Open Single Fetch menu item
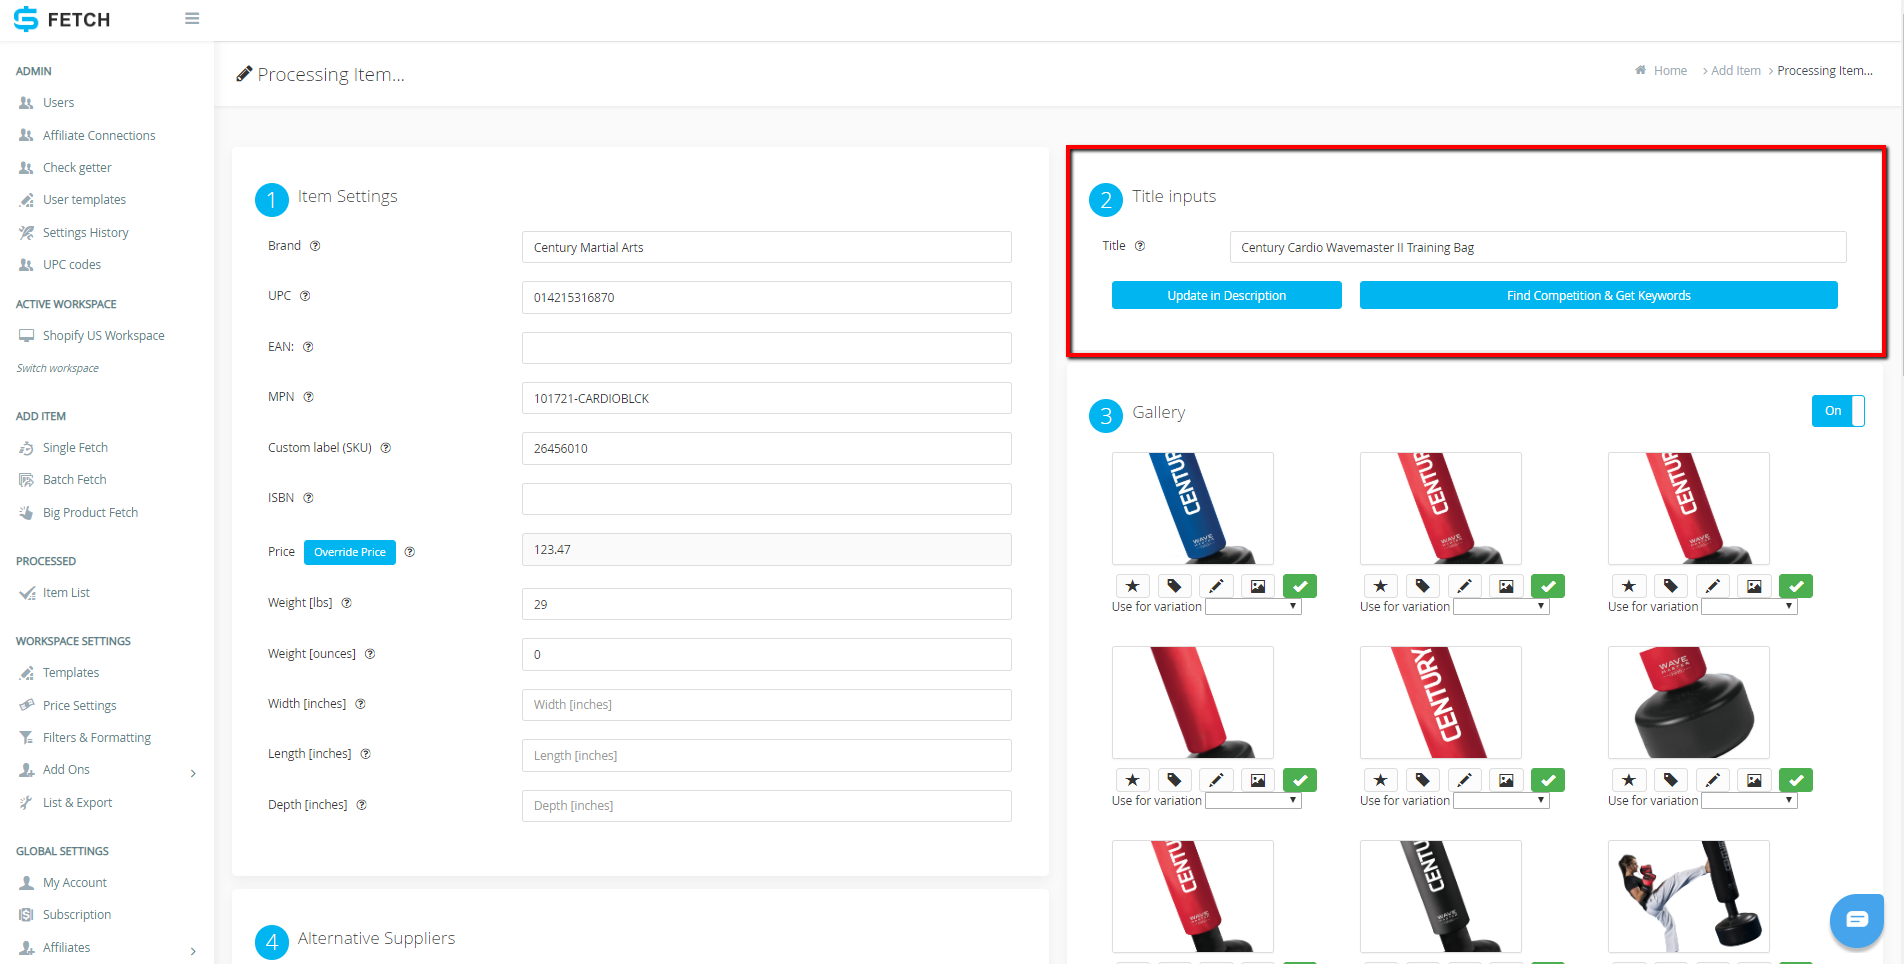Viewport: 1904px width, 964px height. (75, 447)
